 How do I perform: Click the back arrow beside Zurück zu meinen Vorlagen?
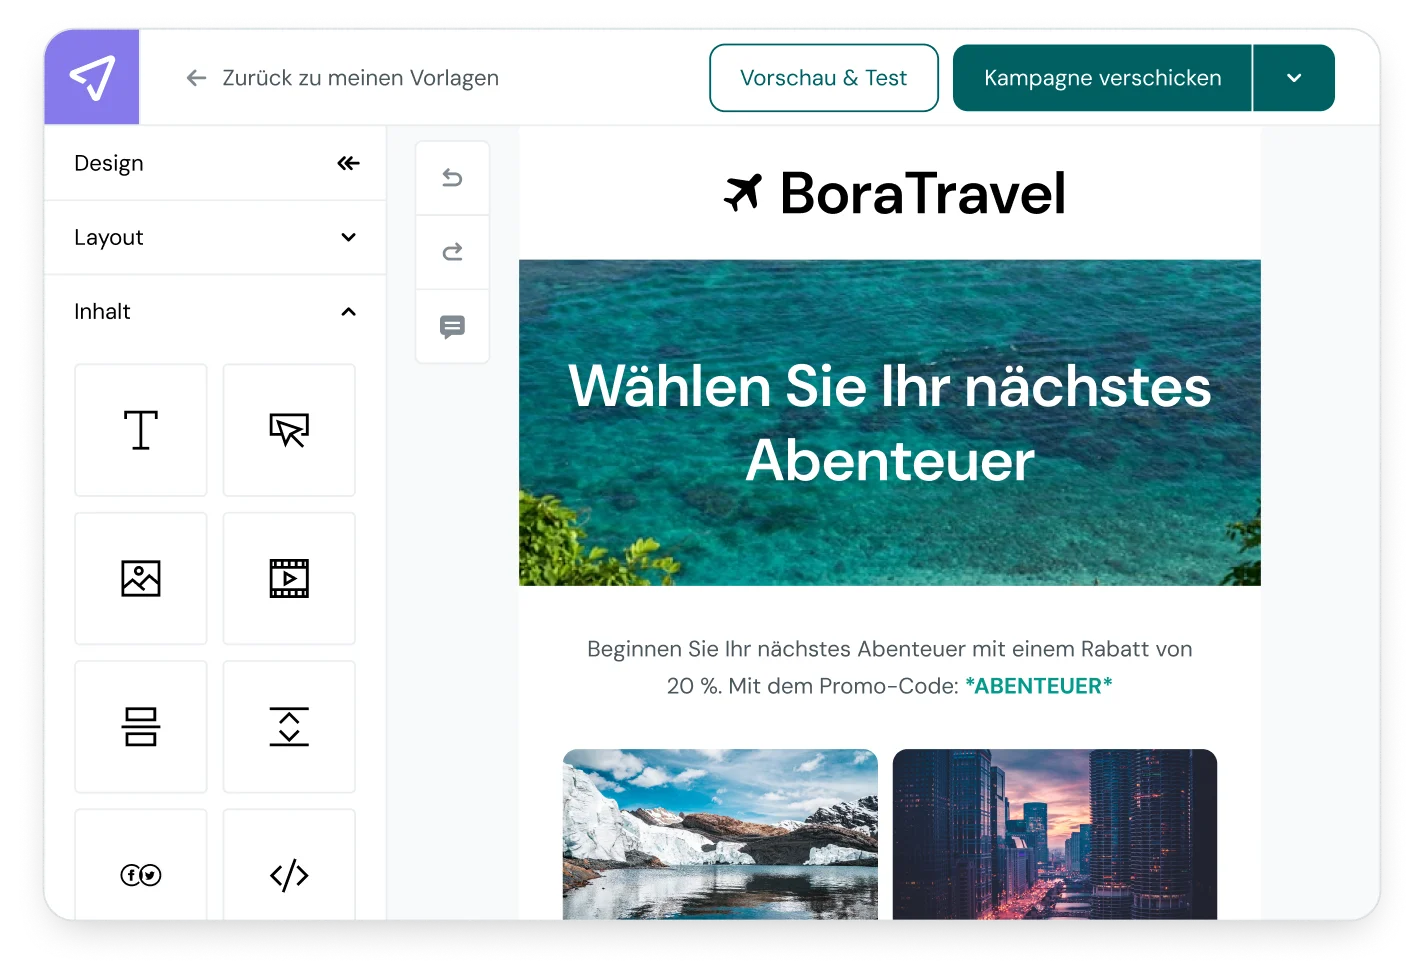click(x=196, y=78)
